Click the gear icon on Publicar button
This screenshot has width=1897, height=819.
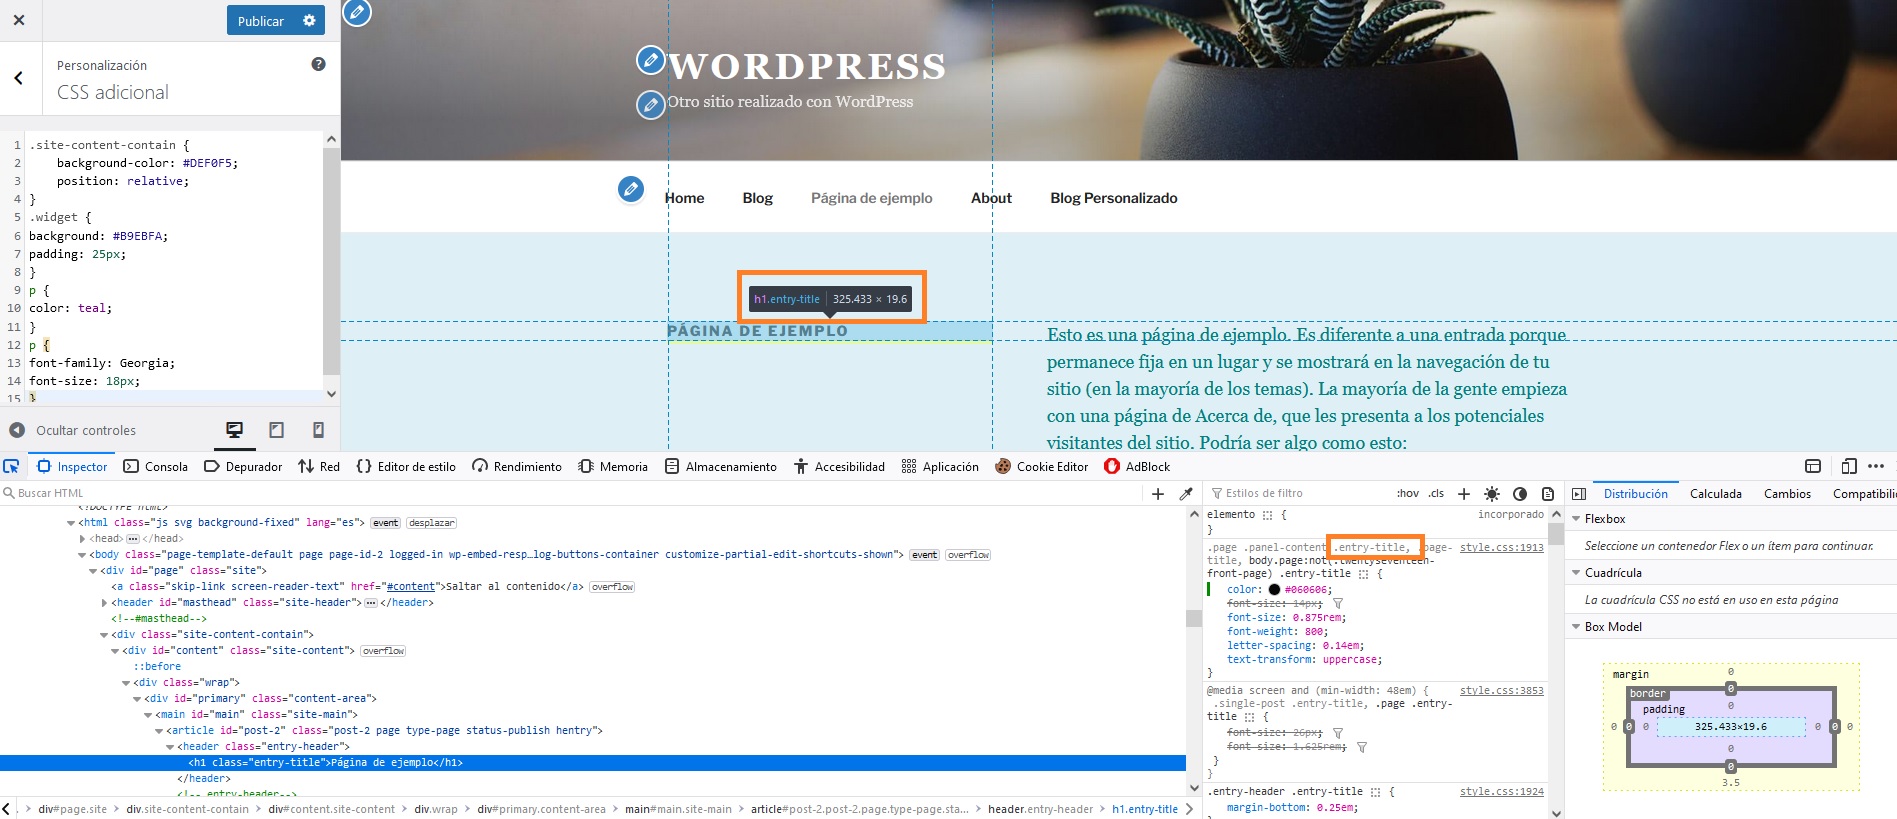(x=309, y=20)
